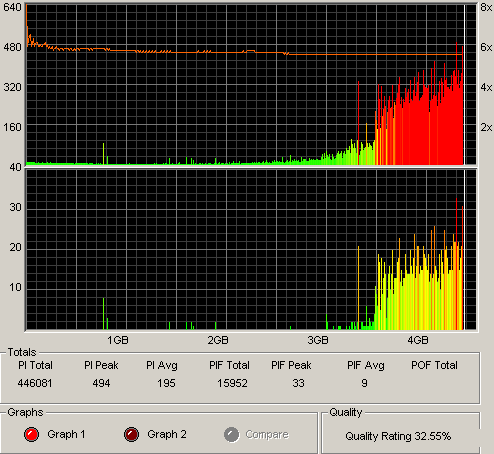The width and height of the screenshot is (494, 454).
Task: Click the white end-of-scan vertical line in upper graph
Action: coord(464,85)
